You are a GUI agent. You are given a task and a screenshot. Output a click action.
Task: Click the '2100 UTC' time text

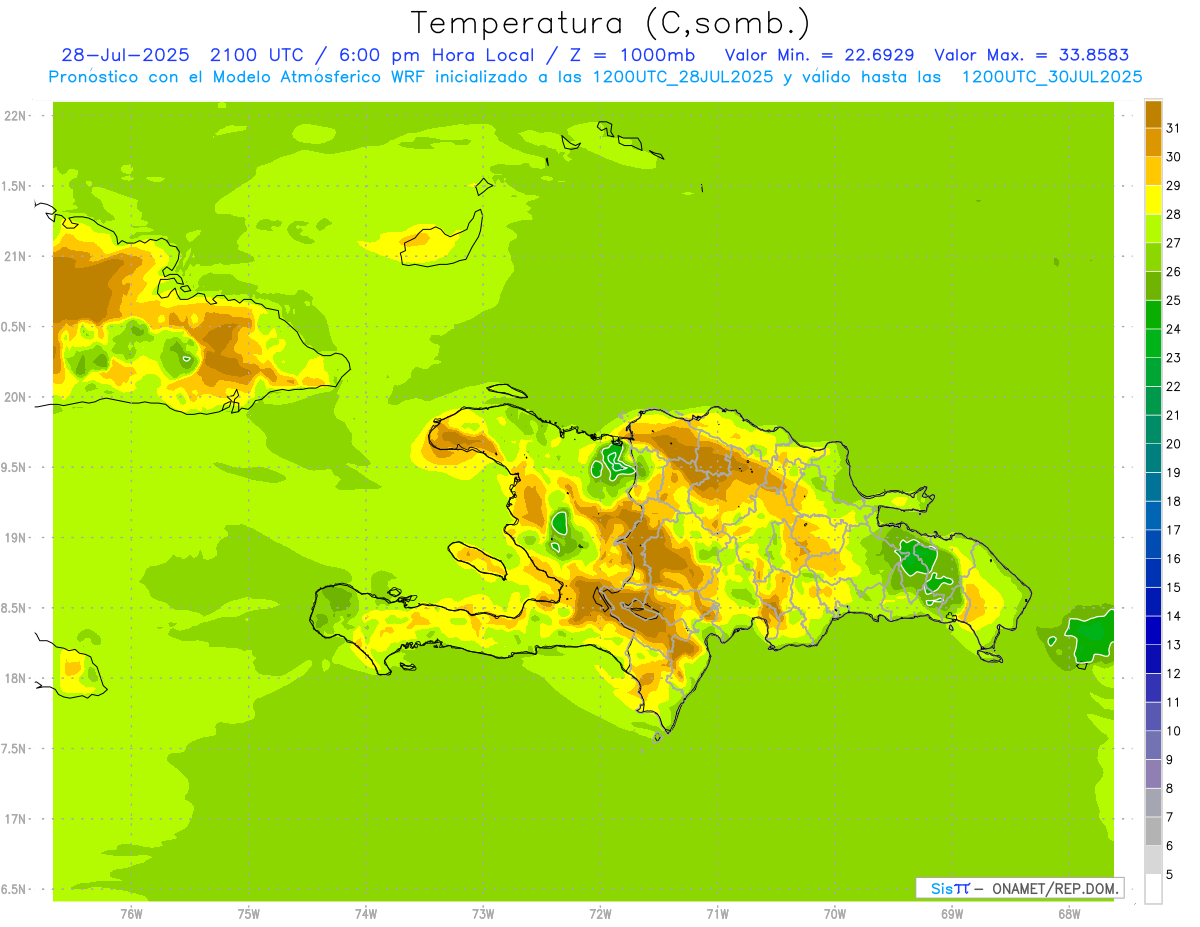click(x=254, y=55)
